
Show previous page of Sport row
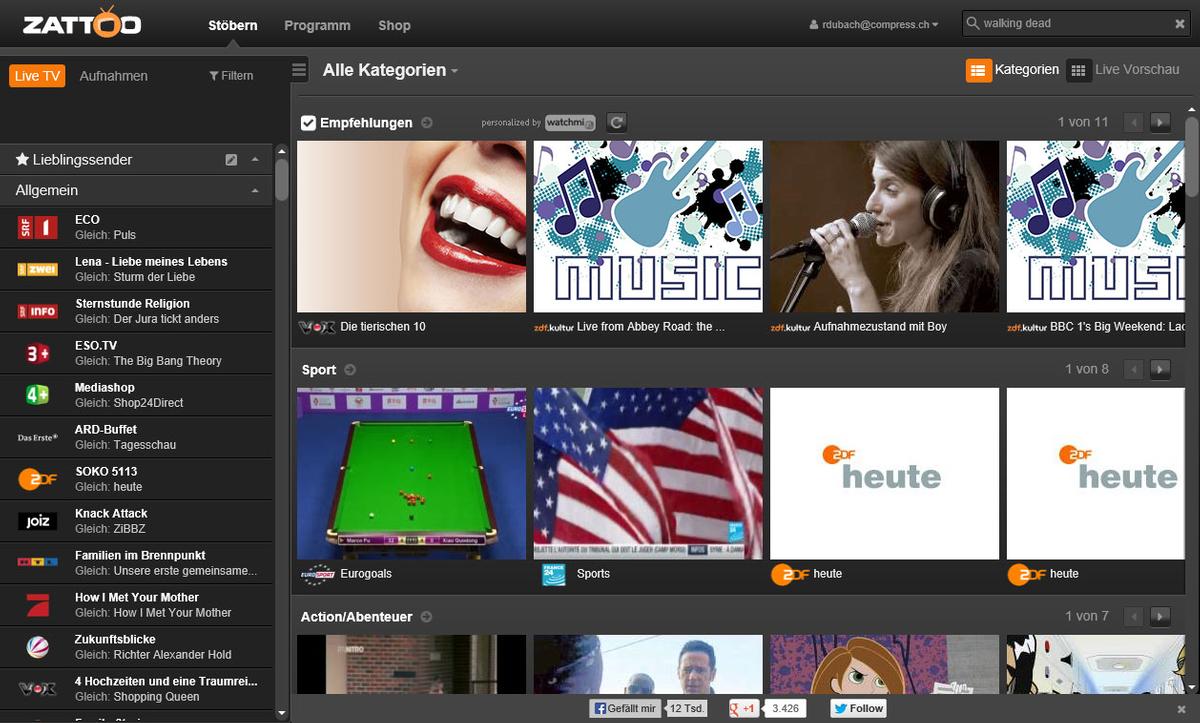pyautogui.click(x=1134, y=369)
